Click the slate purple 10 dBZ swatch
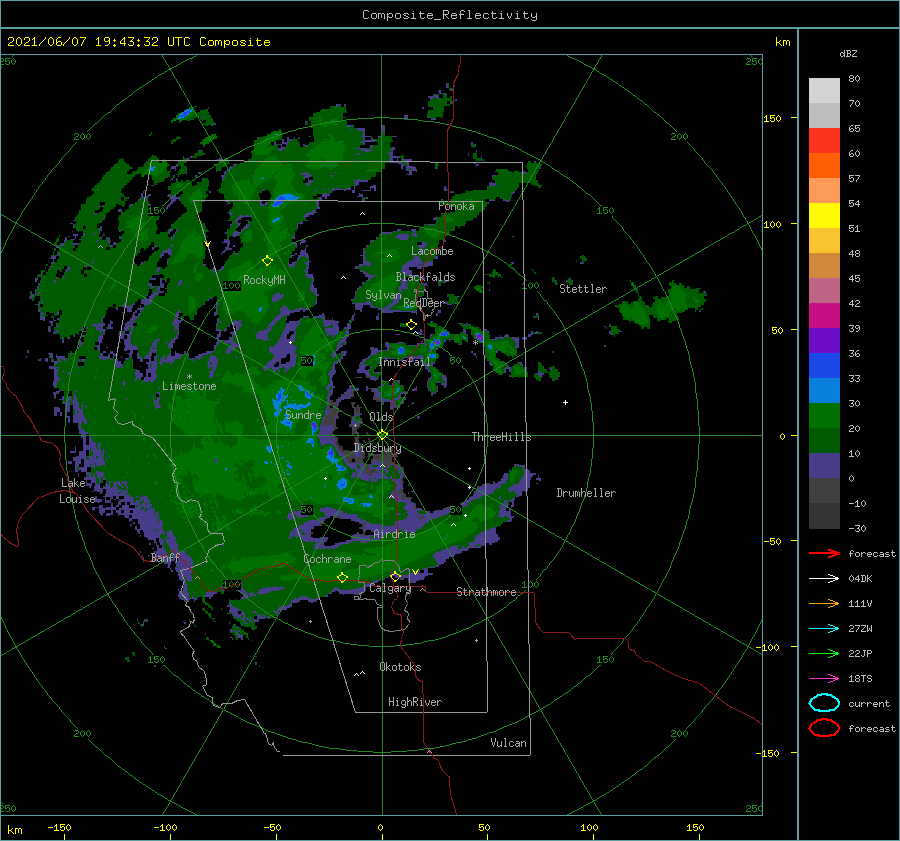The width and height of the screenshot is (900, 841). pyautogui.click(x=824, y=465)
